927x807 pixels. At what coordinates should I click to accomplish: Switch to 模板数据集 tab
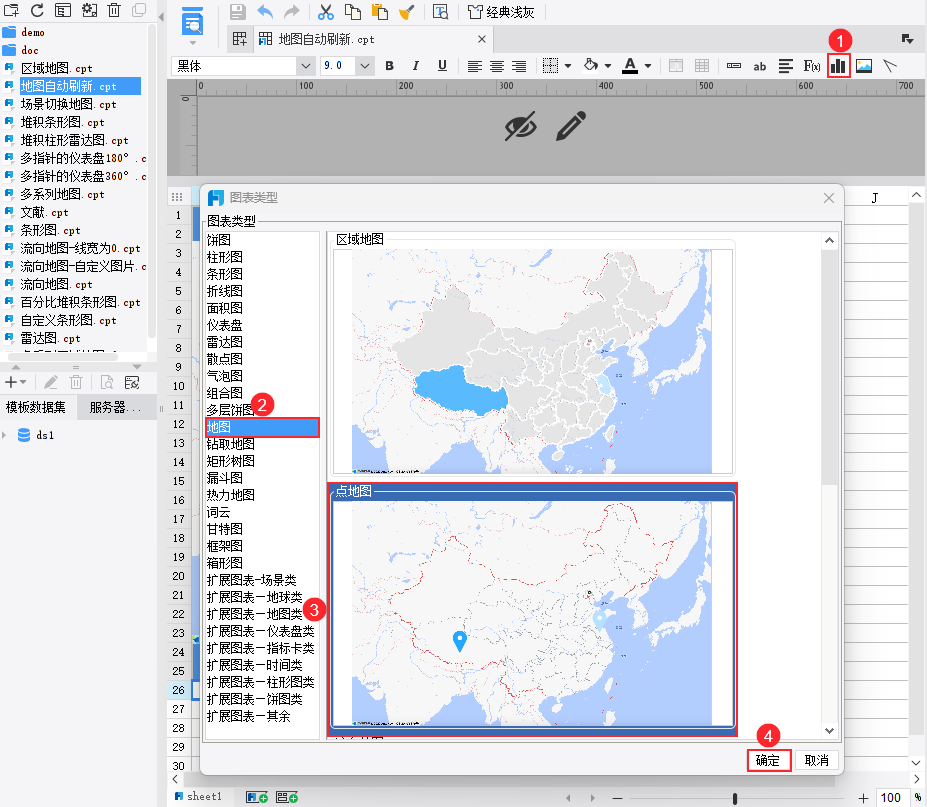(x=35, y=407)
